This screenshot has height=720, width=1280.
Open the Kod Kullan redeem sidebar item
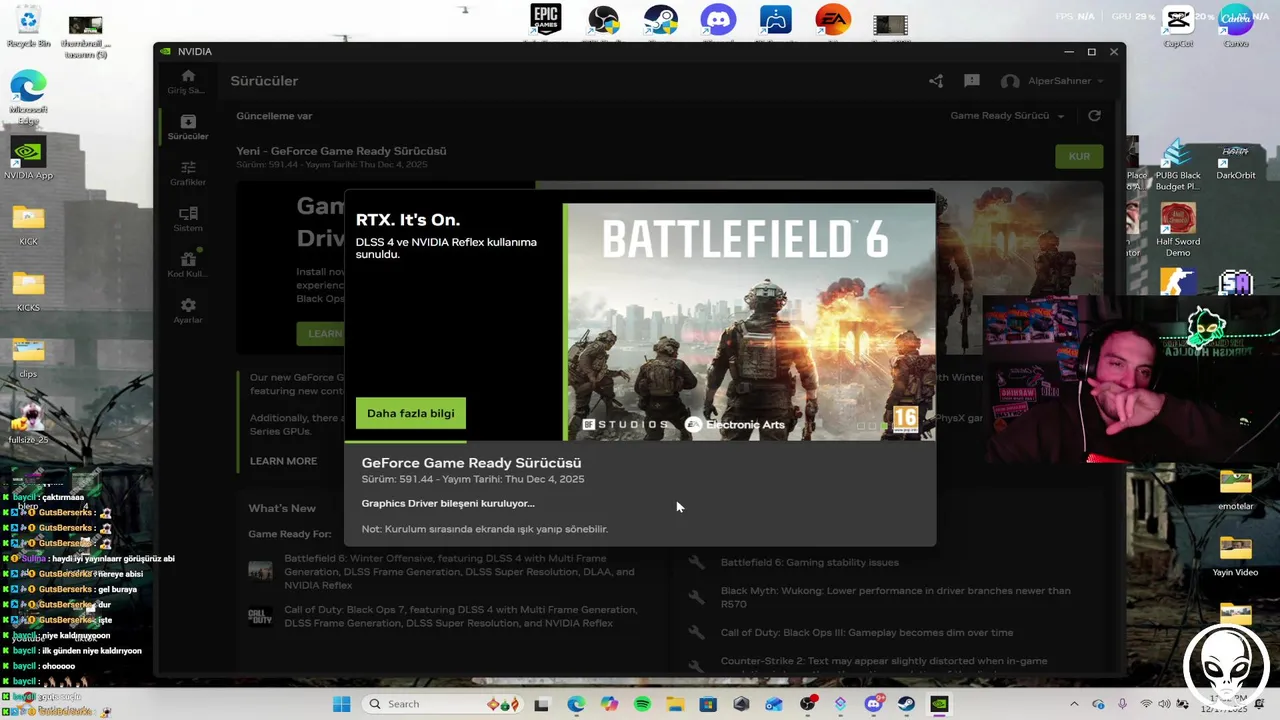coord(187,265)
